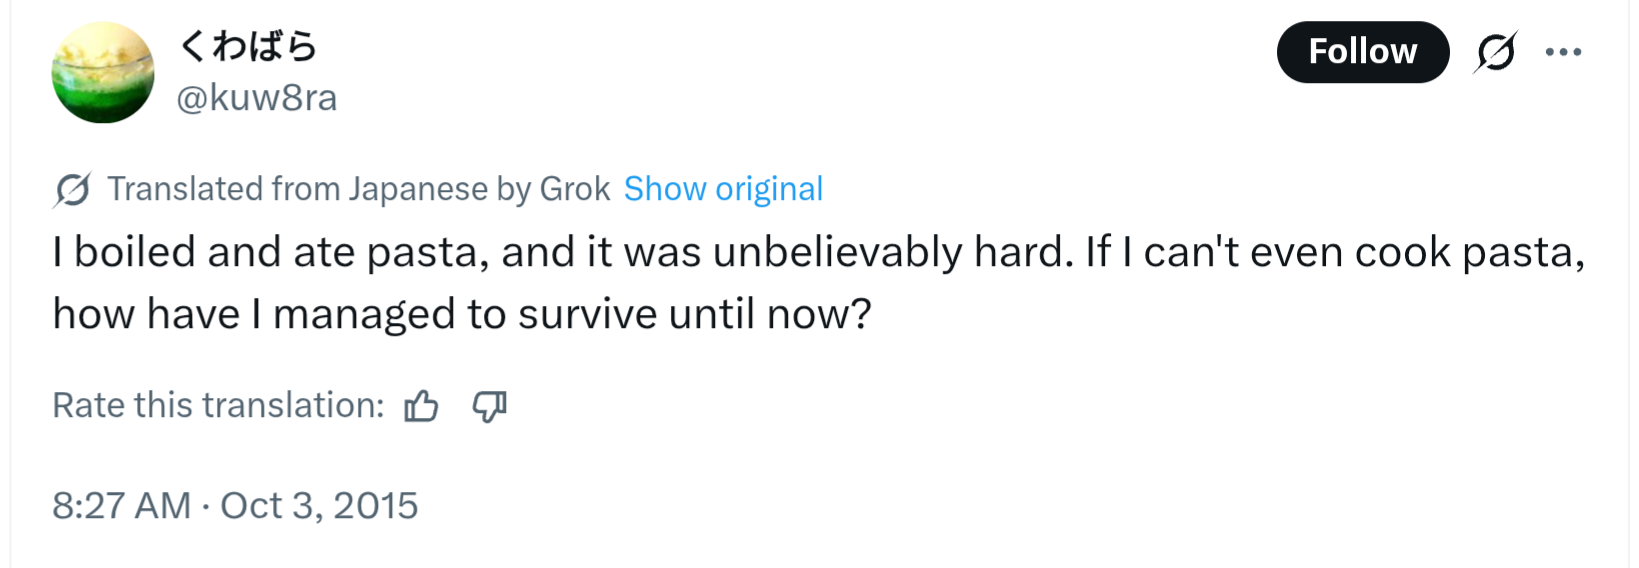Show original Japanese post text
Viewport: 1639px width, 568px height.
coord(723,189)
